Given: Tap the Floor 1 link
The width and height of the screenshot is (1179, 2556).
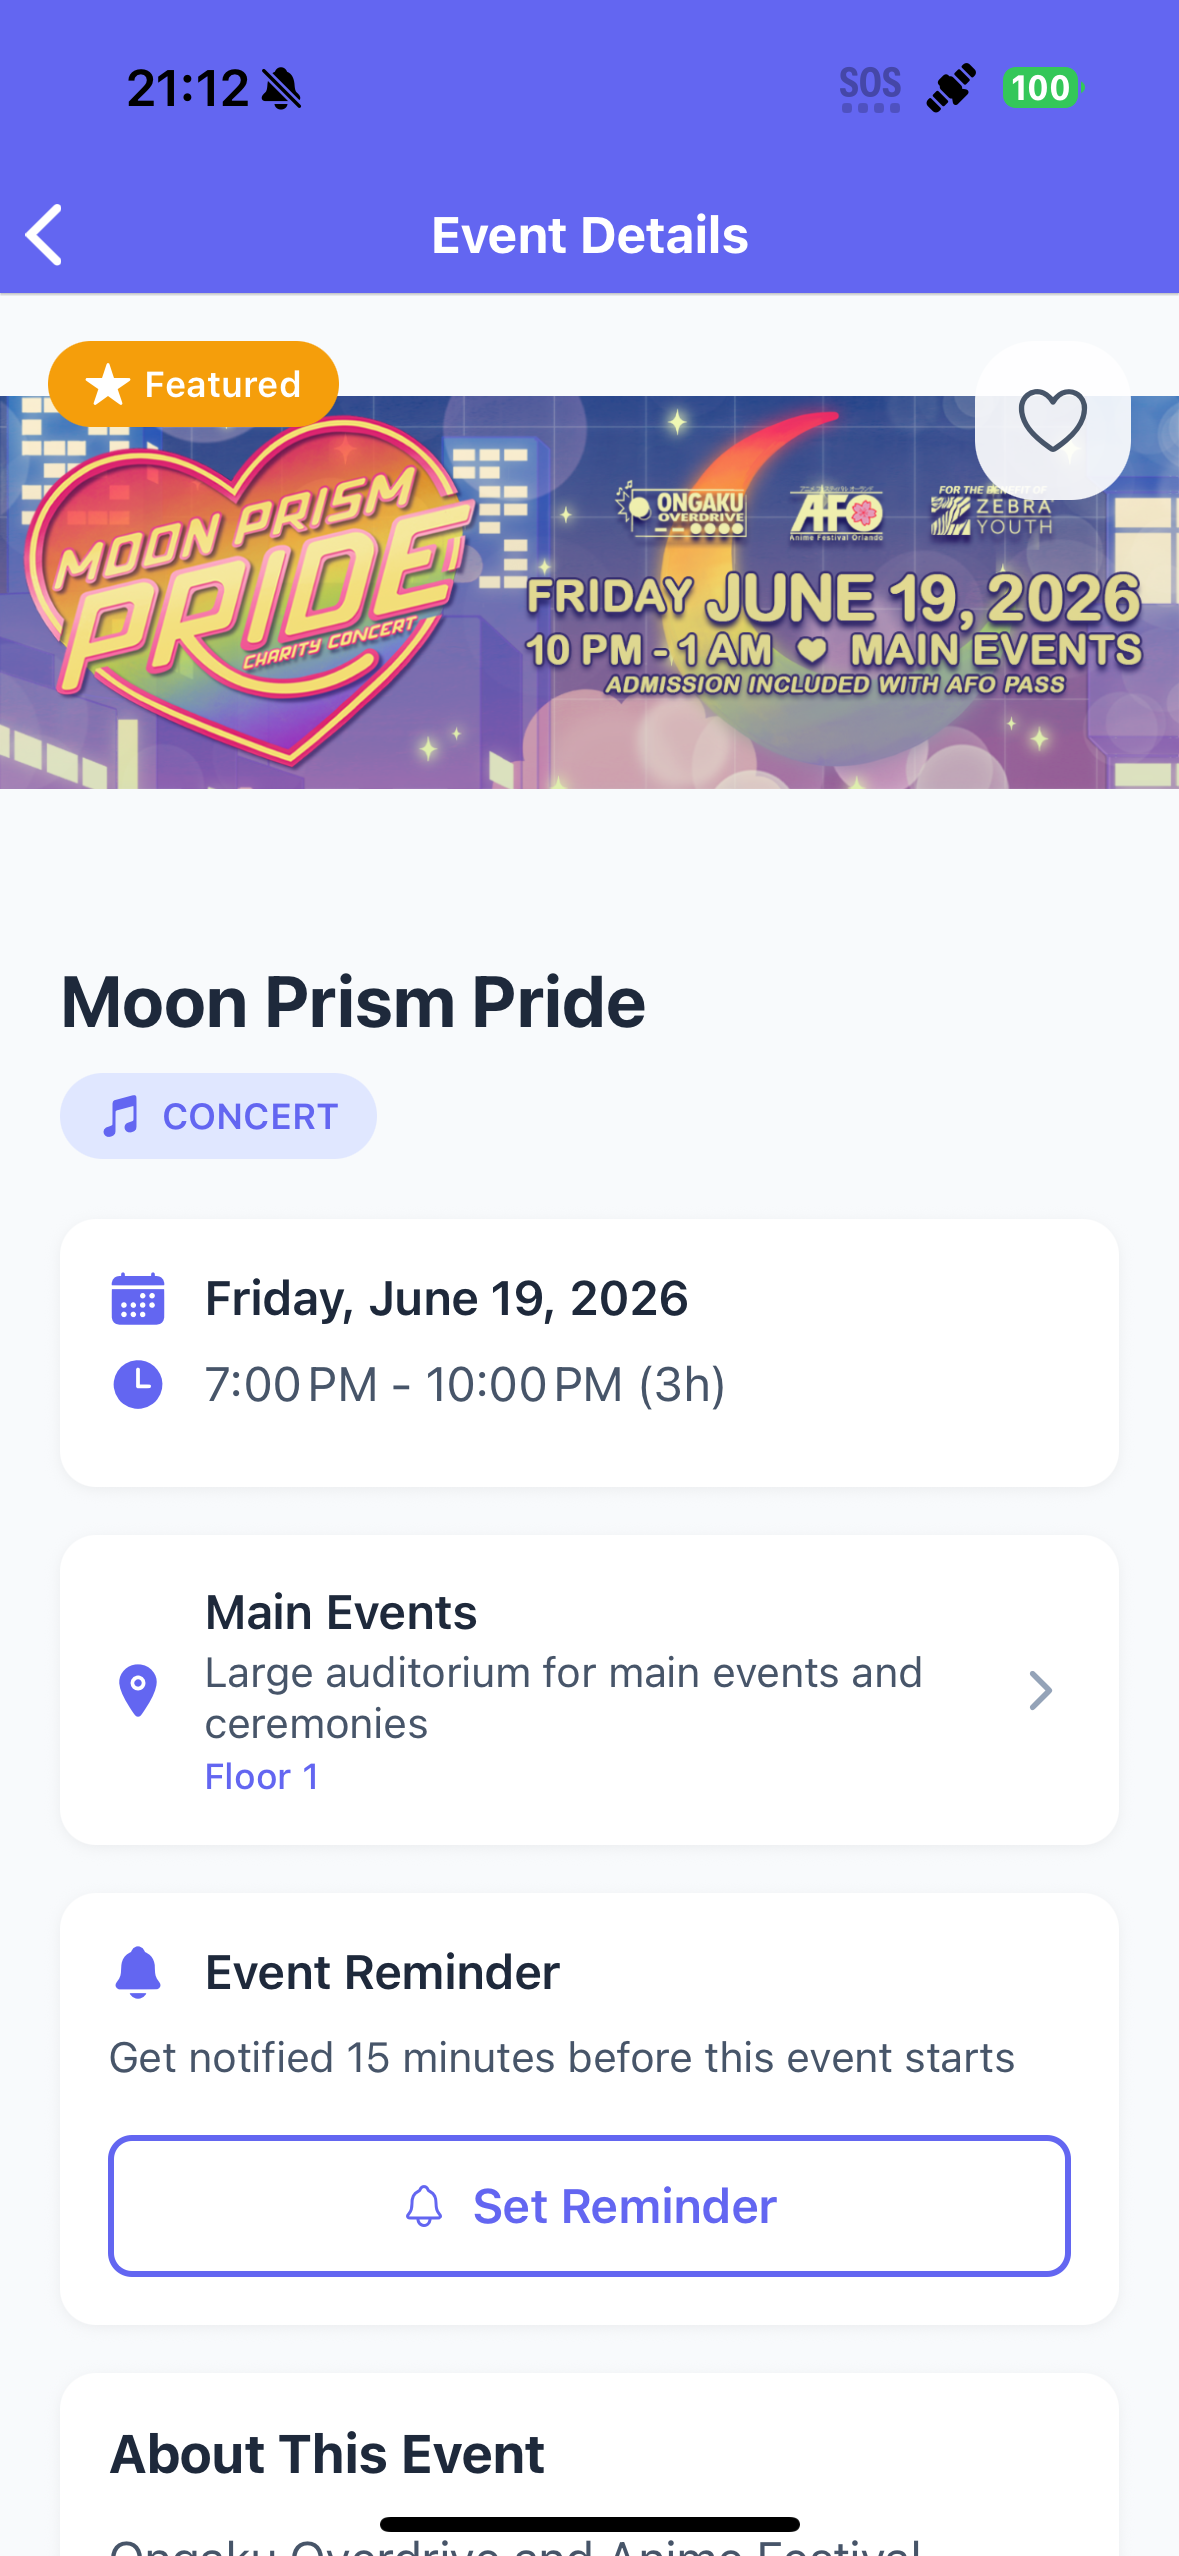Looking at the screenshot, I should 262,1777.
